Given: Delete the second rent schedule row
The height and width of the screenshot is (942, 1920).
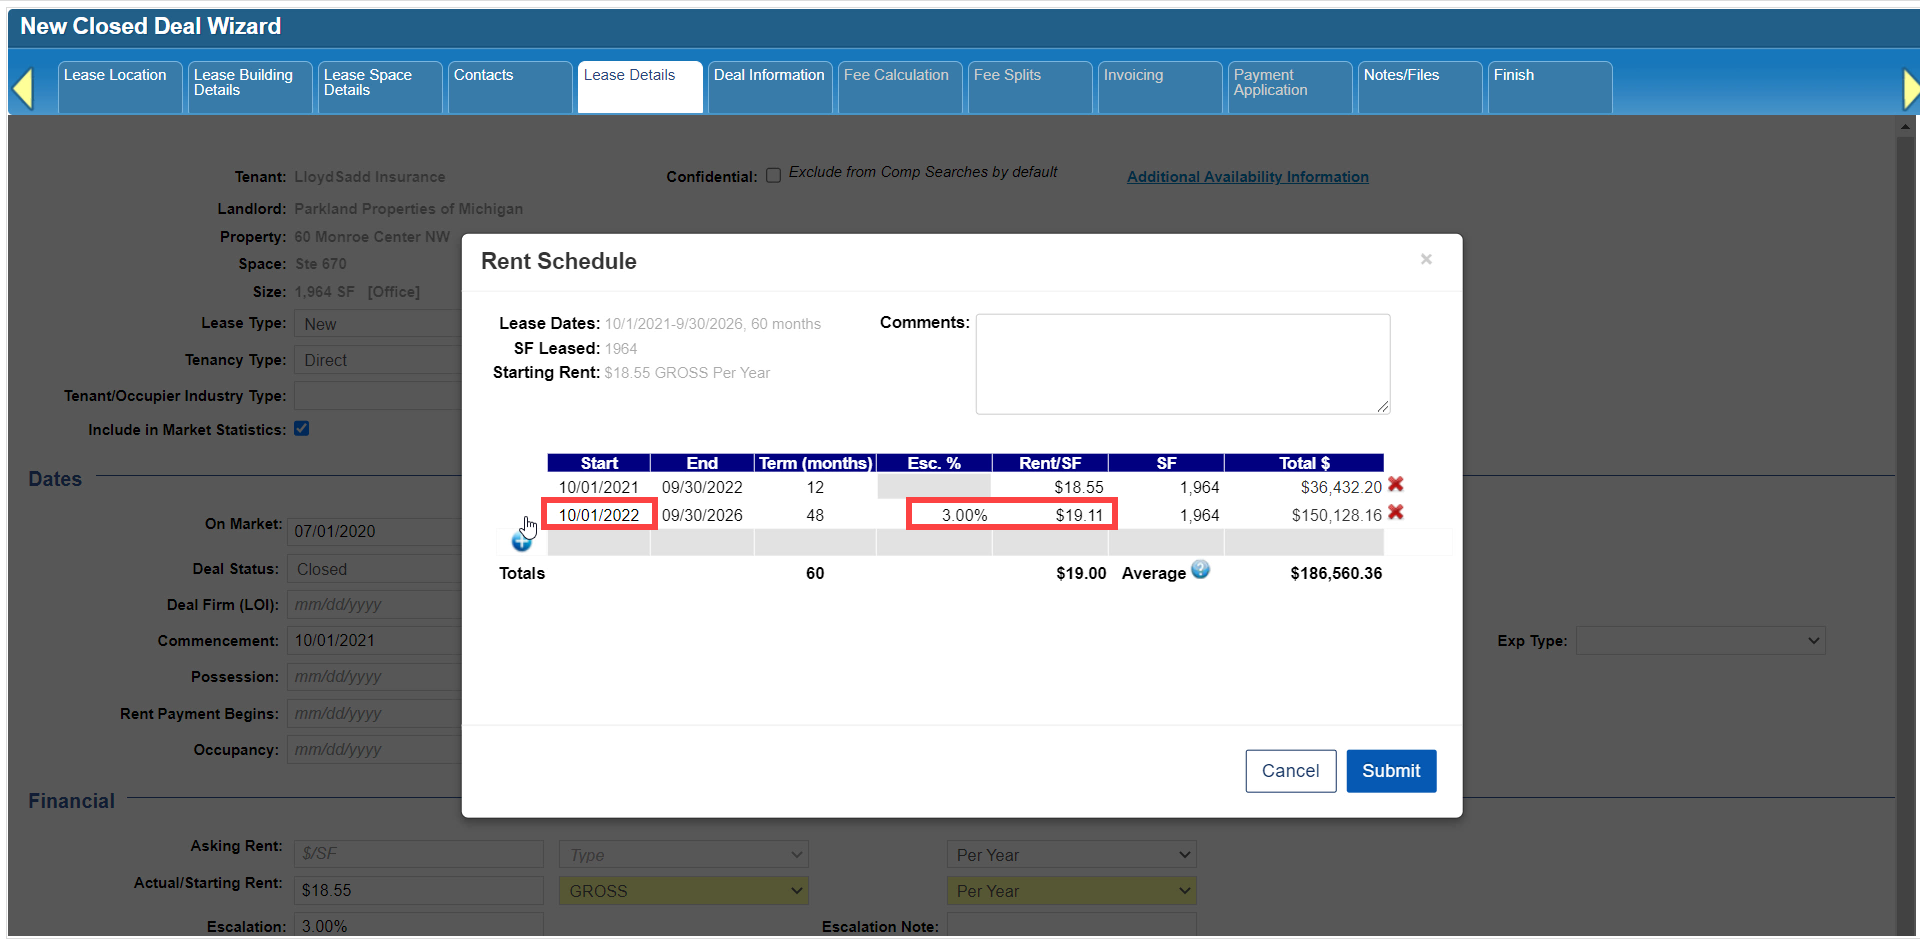Looking at the screenshot, I should [x=1396, y=513].
